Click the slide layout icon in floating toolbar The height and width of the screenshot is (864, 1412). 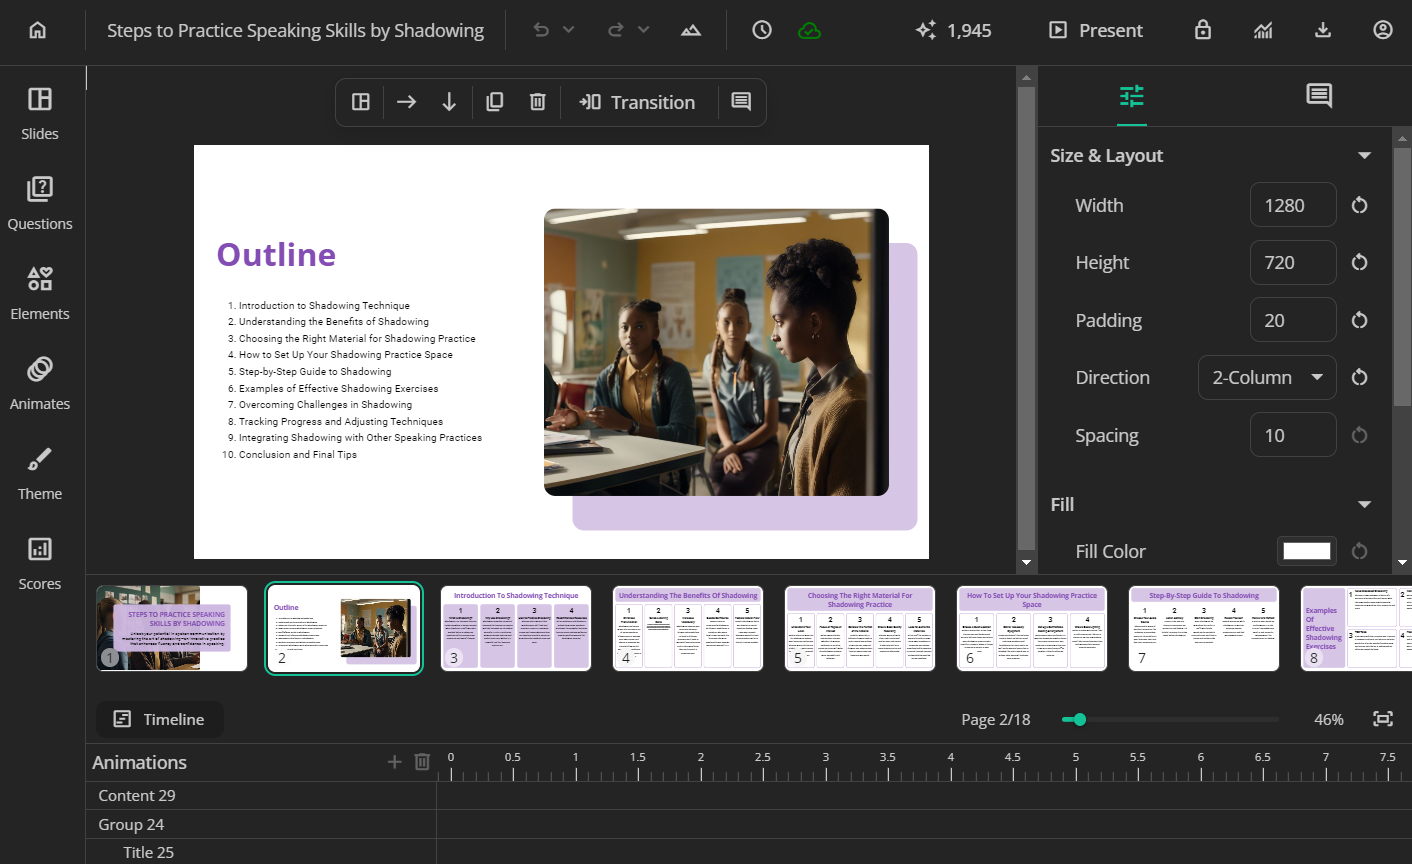coord(361,102)
